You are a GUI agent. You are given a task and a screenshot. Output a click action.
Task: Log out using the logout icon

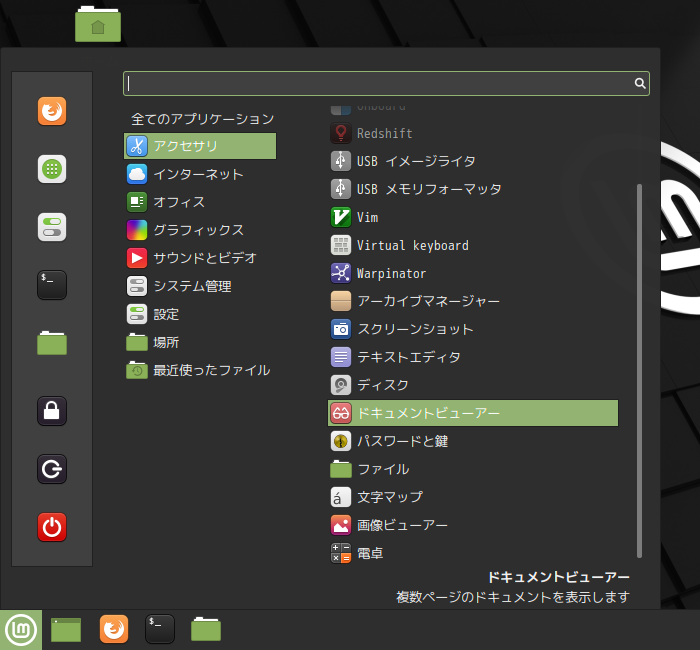tap(52, 469)
